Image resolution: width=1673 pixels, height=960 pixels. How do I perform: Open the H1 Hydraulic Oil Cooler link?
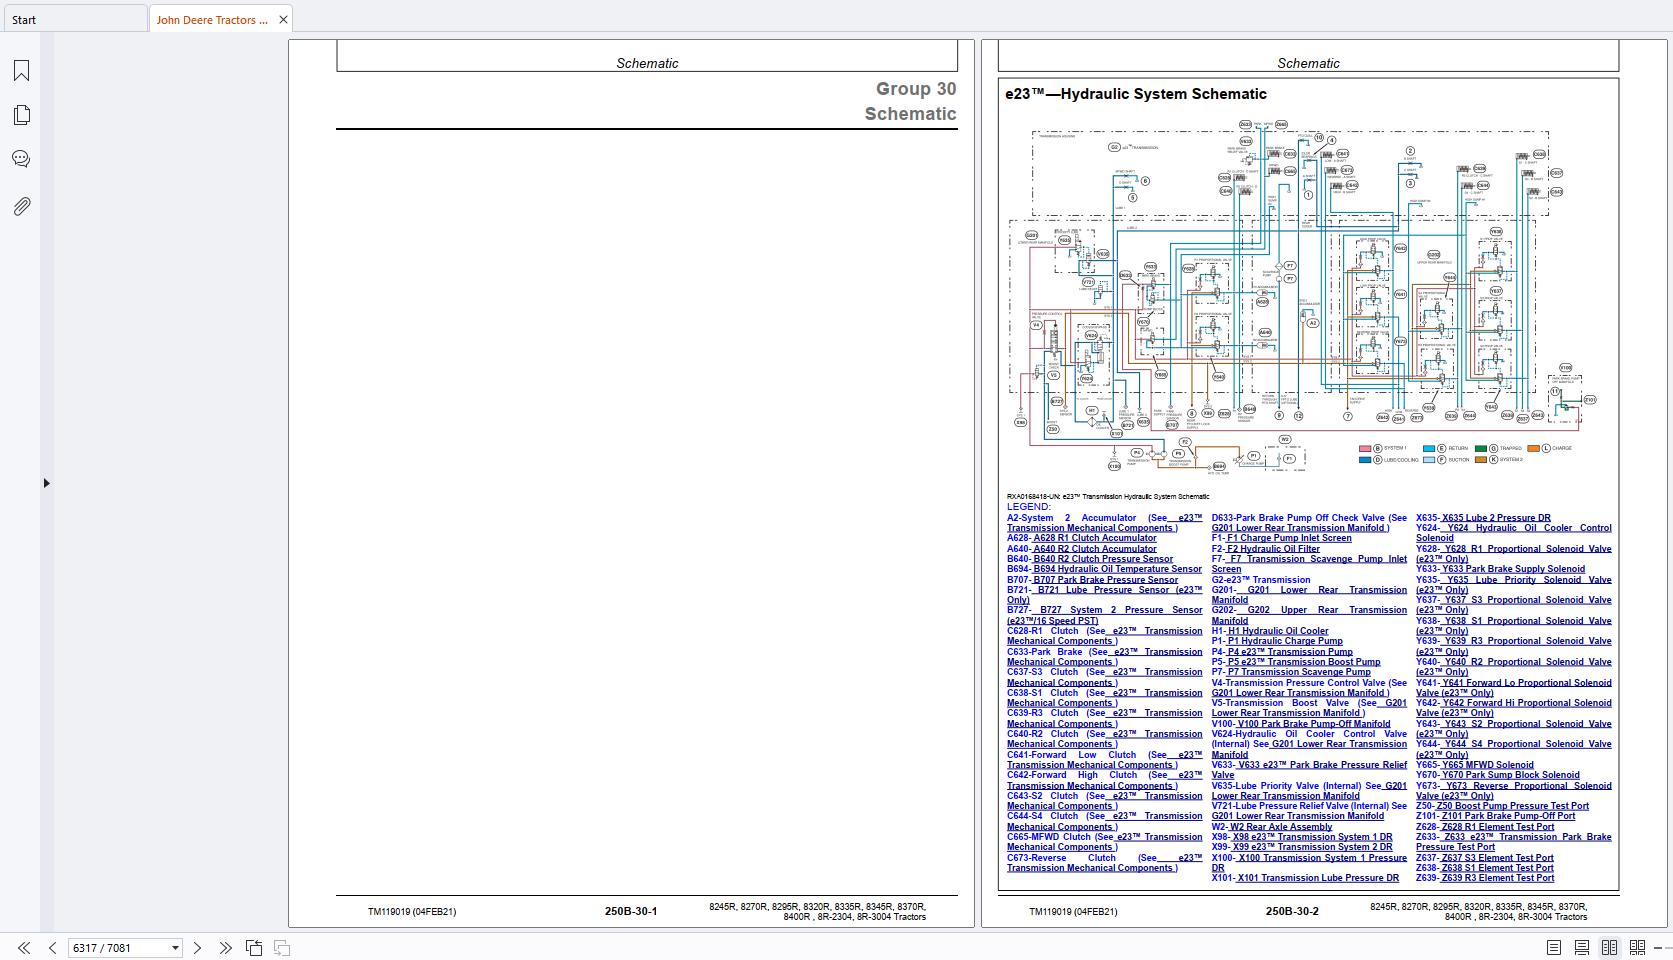[1278, 631]
